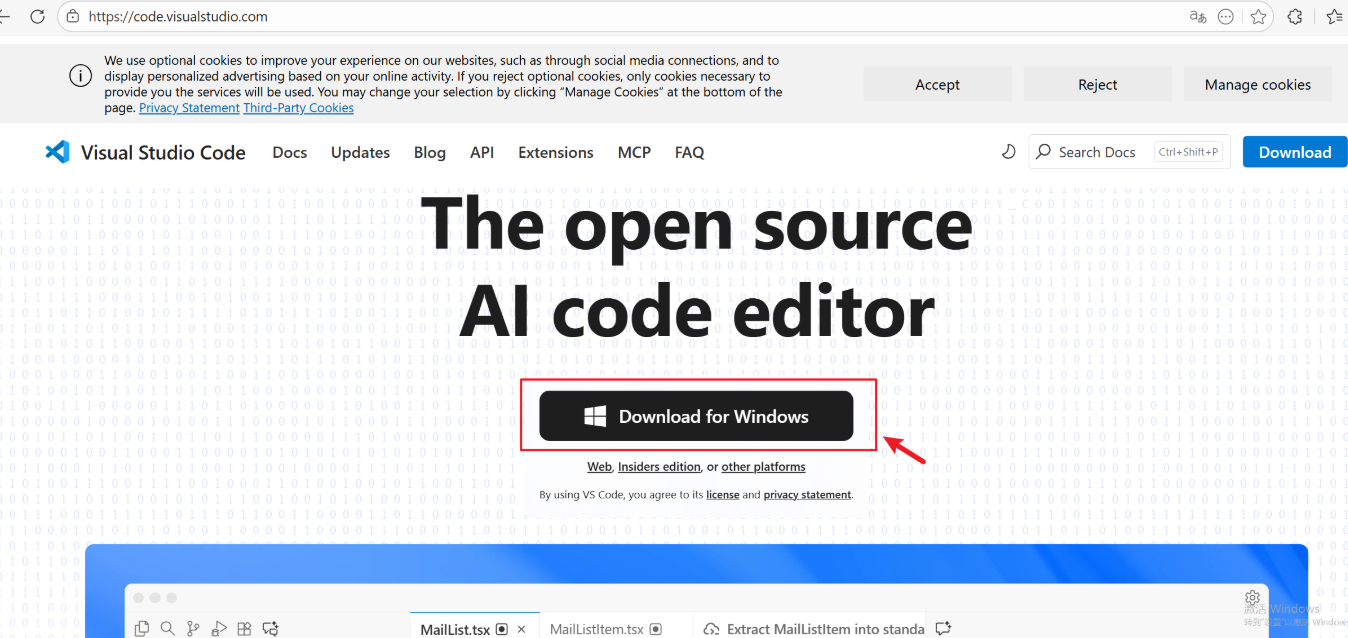1348x638 pixels.
Task: Click the Source Control icon in preview
Action: coord(192,629)
